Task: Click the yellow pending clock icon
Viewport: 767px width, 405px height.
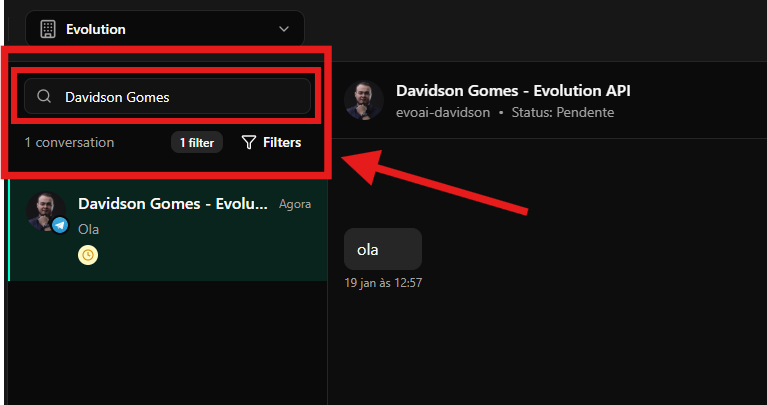Action: coord(88,255)
